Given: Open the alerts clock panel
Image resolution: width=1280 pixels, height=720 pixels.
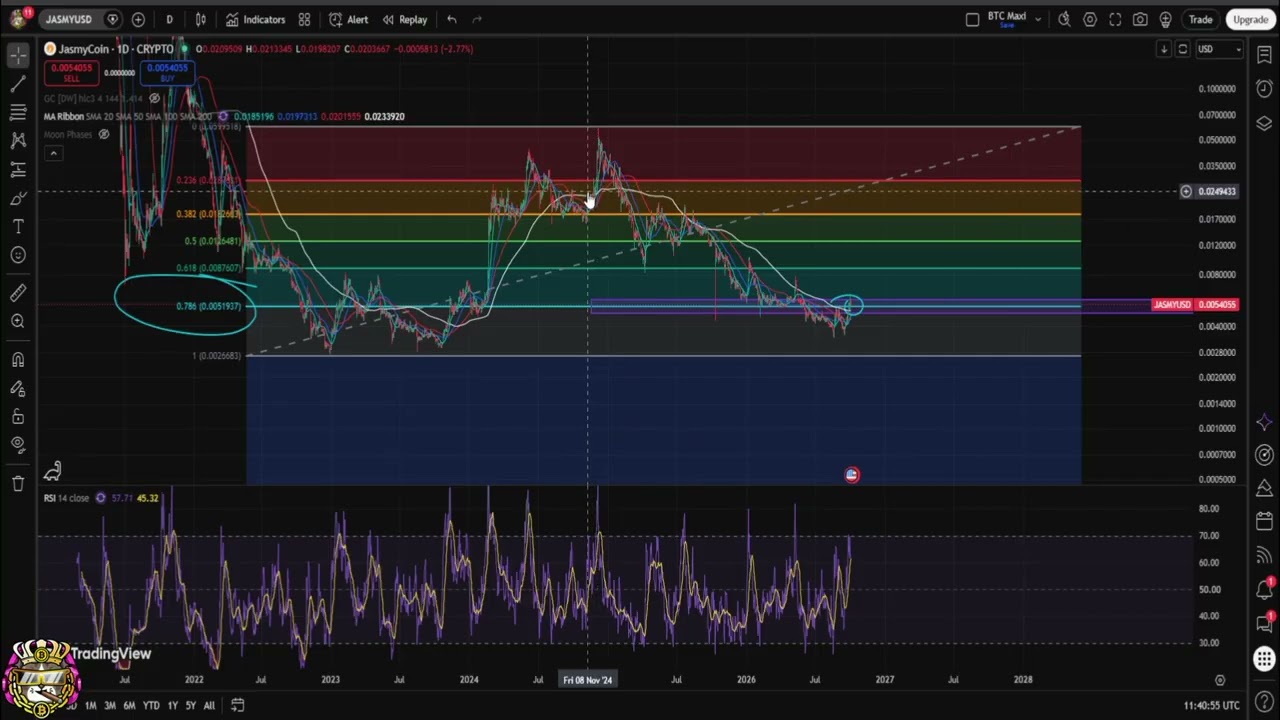Looking at the screenshot, I should click(1264, 89).
